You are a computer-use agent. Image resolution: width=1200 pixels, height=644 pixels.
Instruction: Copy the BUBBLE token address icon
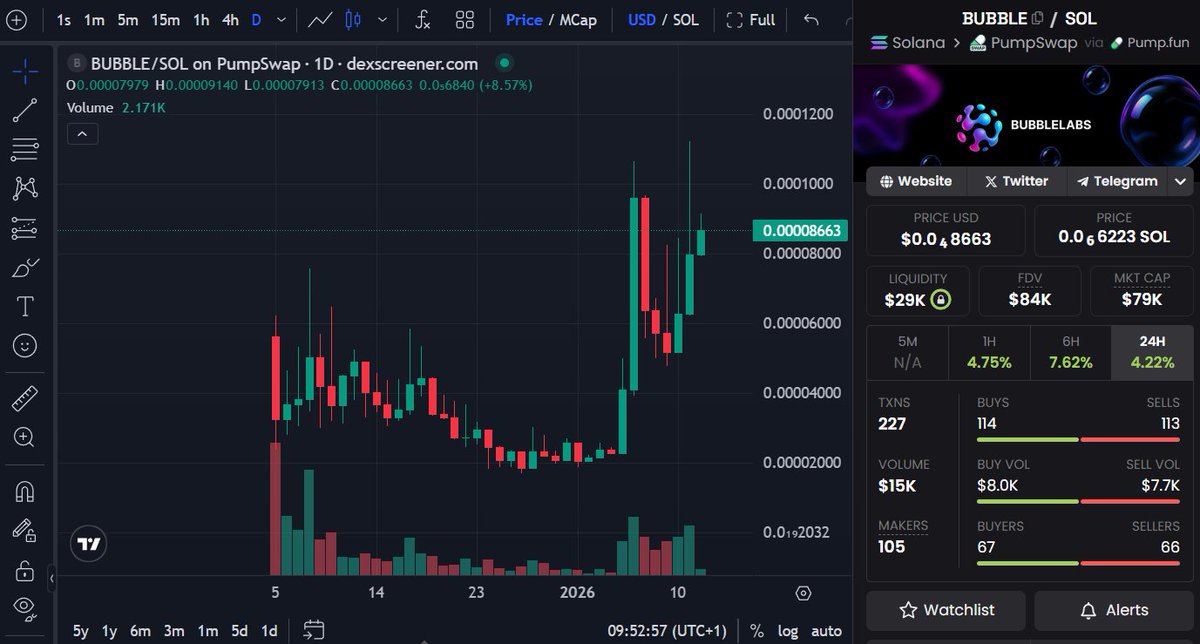click(1037, 18)
